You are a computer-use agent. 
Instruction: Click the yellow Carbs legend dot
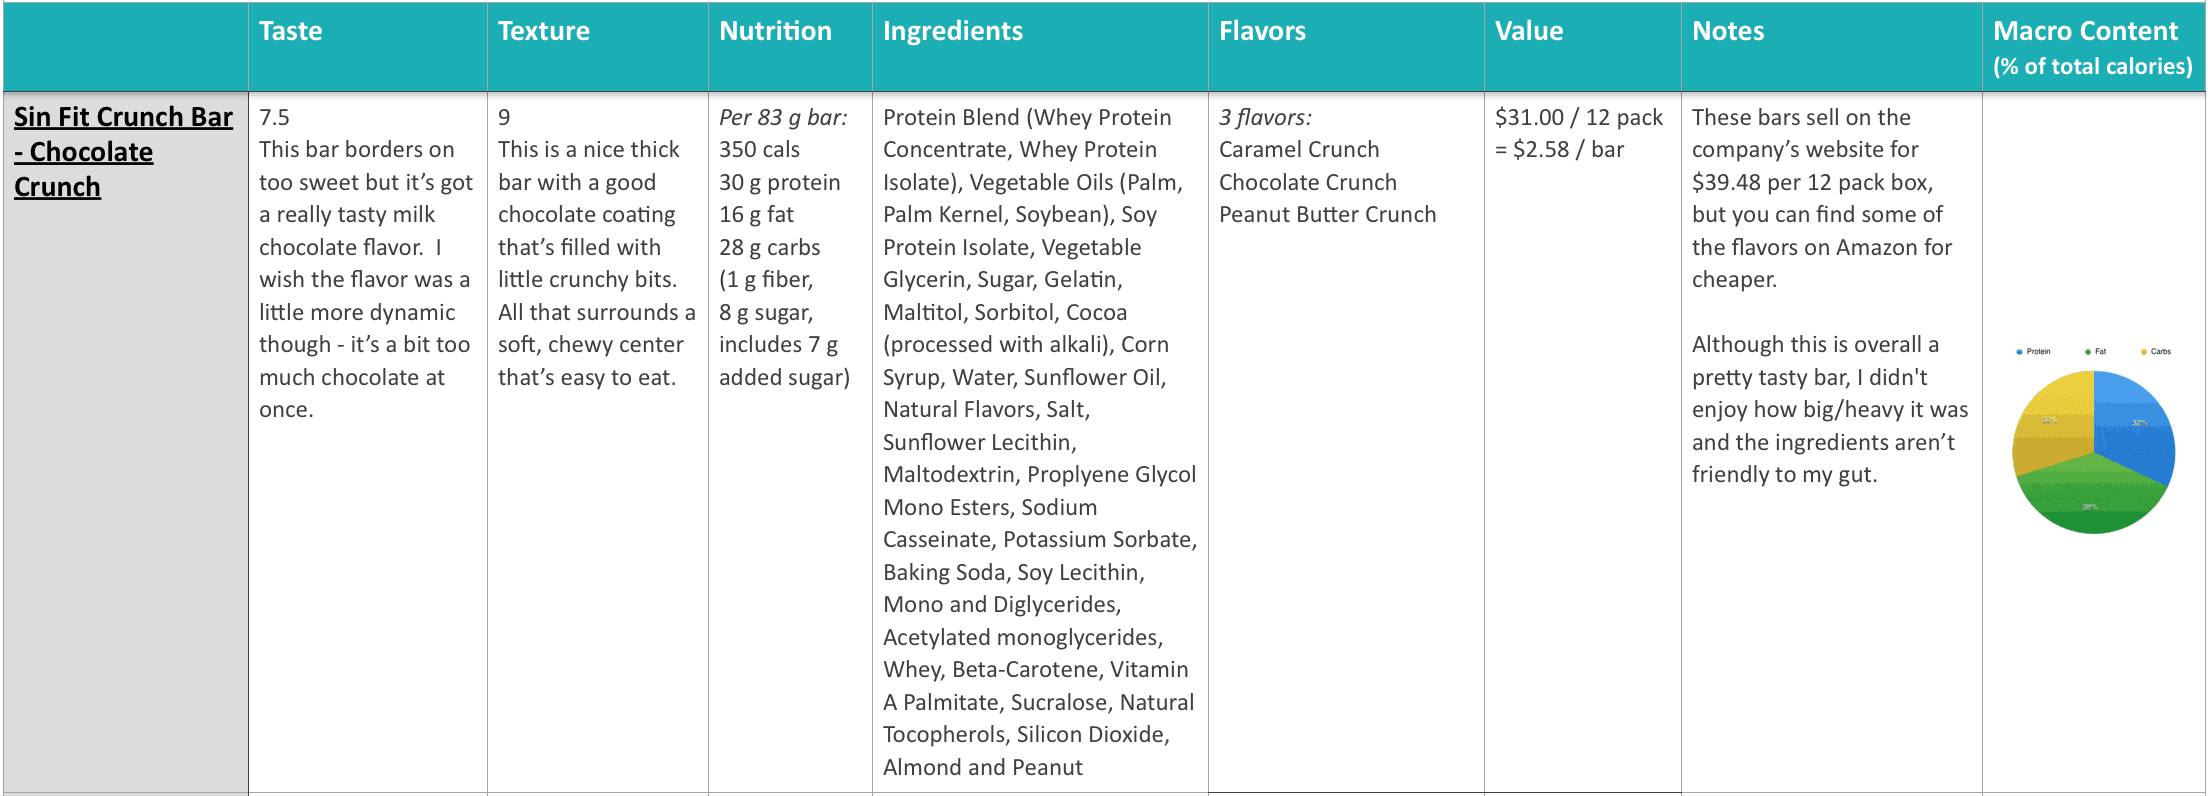pyautogui.click(x=2144, y=352)
